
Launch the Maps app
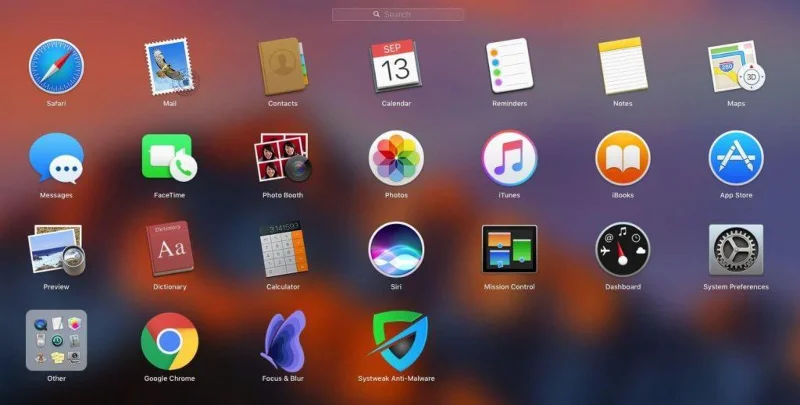736,66
